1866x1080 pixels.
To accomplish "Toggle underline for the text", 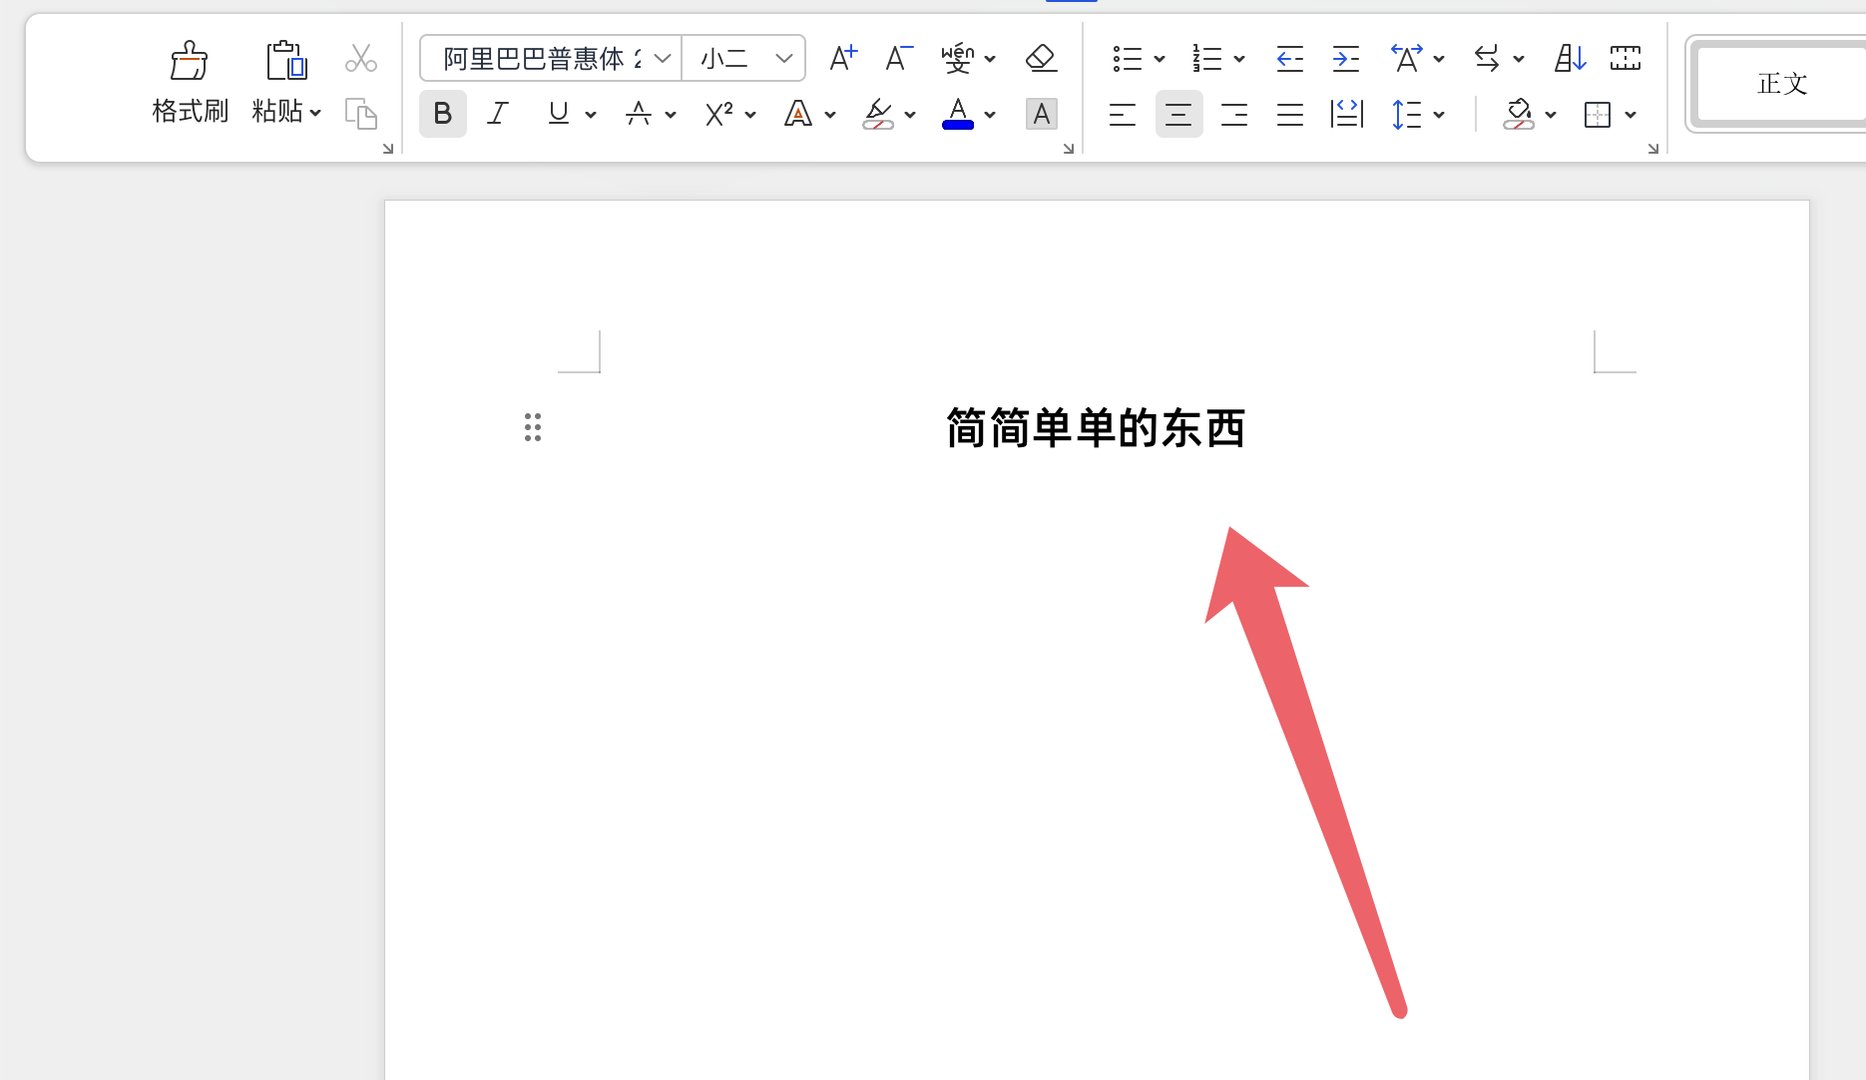I will click(x=557, y=114).
